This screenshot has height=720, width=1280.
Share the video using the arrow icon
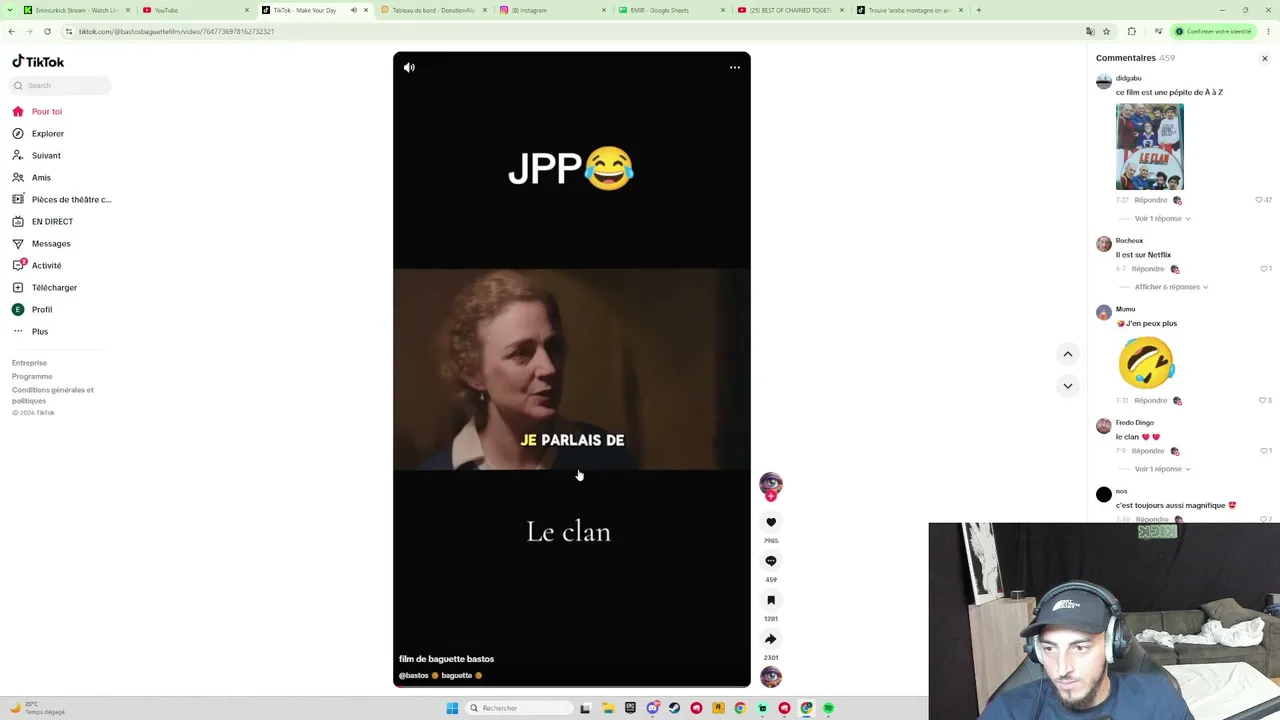point(771,639)
